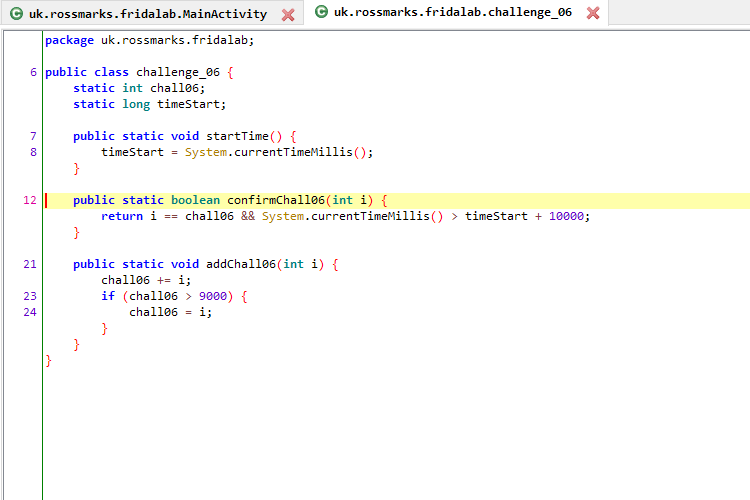
Task: Click the class icon on MainActivity tab
Action: click(x=16, y=14)
